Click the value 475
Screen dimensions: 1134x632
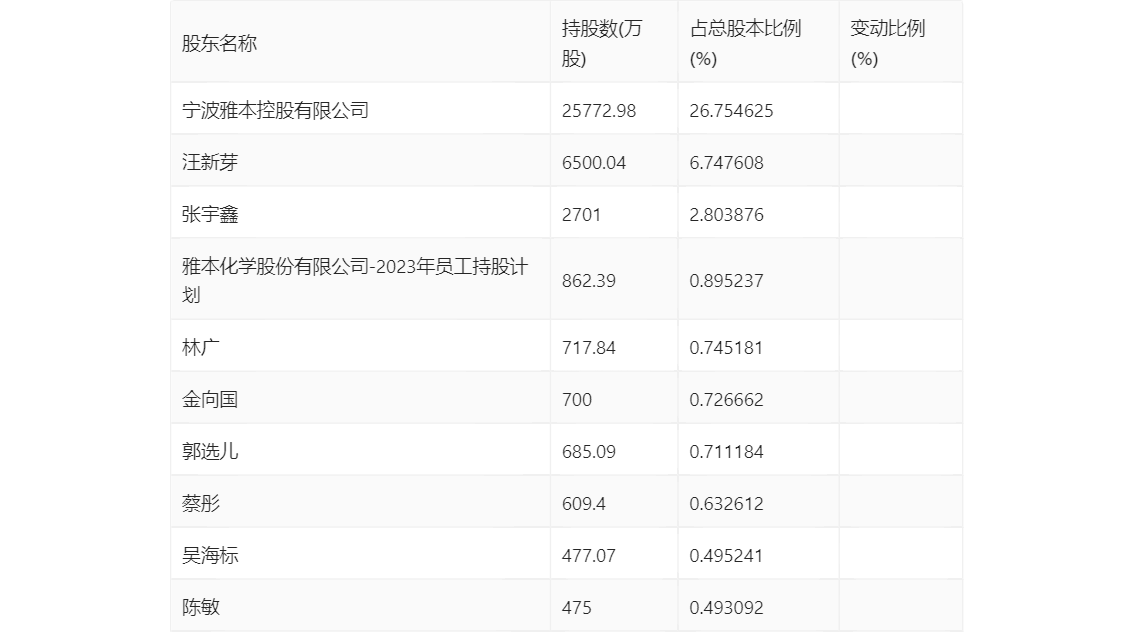pos(576,607)
